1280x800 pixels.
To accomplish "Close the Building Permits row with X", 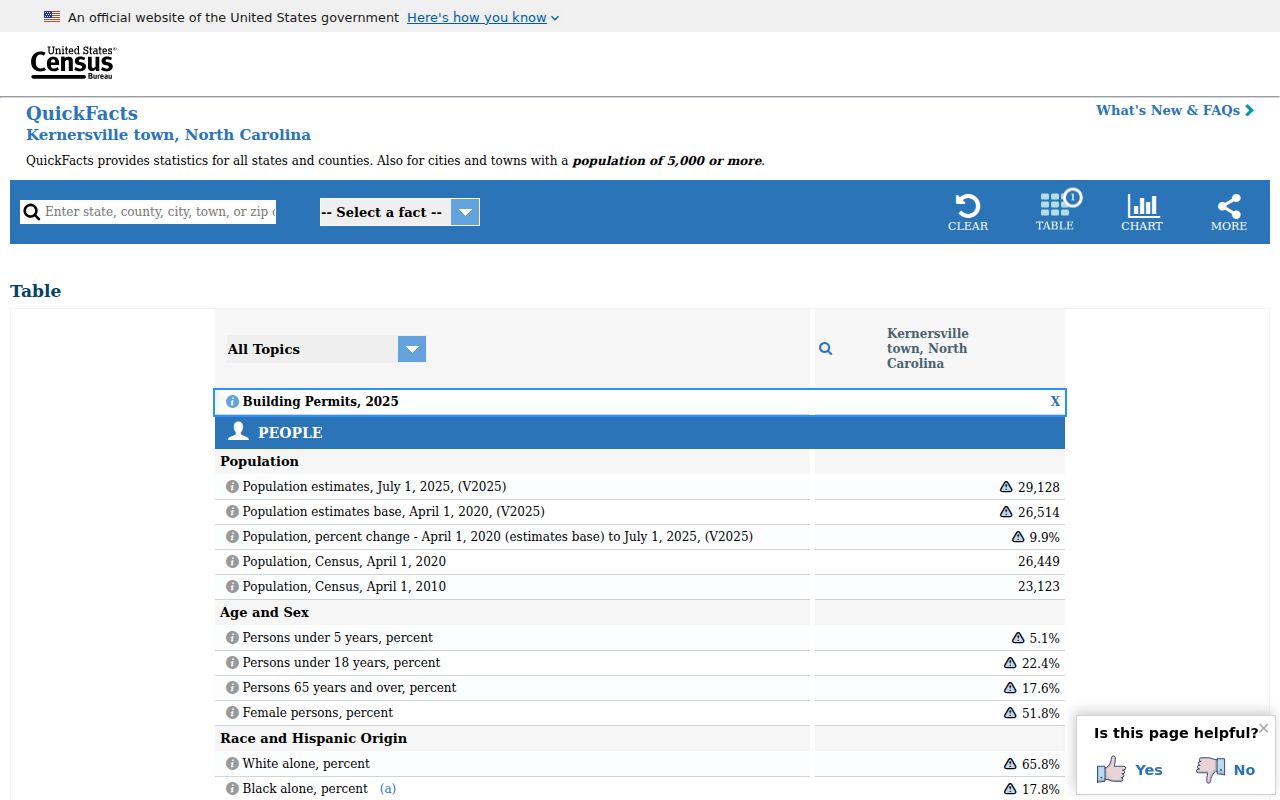I will pyautogui.click(x=1055, y=401).
